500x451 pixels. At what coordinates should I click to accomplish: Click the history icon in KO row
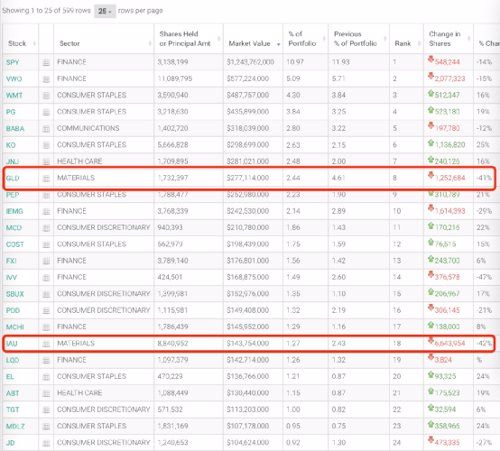[x=46, y=145]
